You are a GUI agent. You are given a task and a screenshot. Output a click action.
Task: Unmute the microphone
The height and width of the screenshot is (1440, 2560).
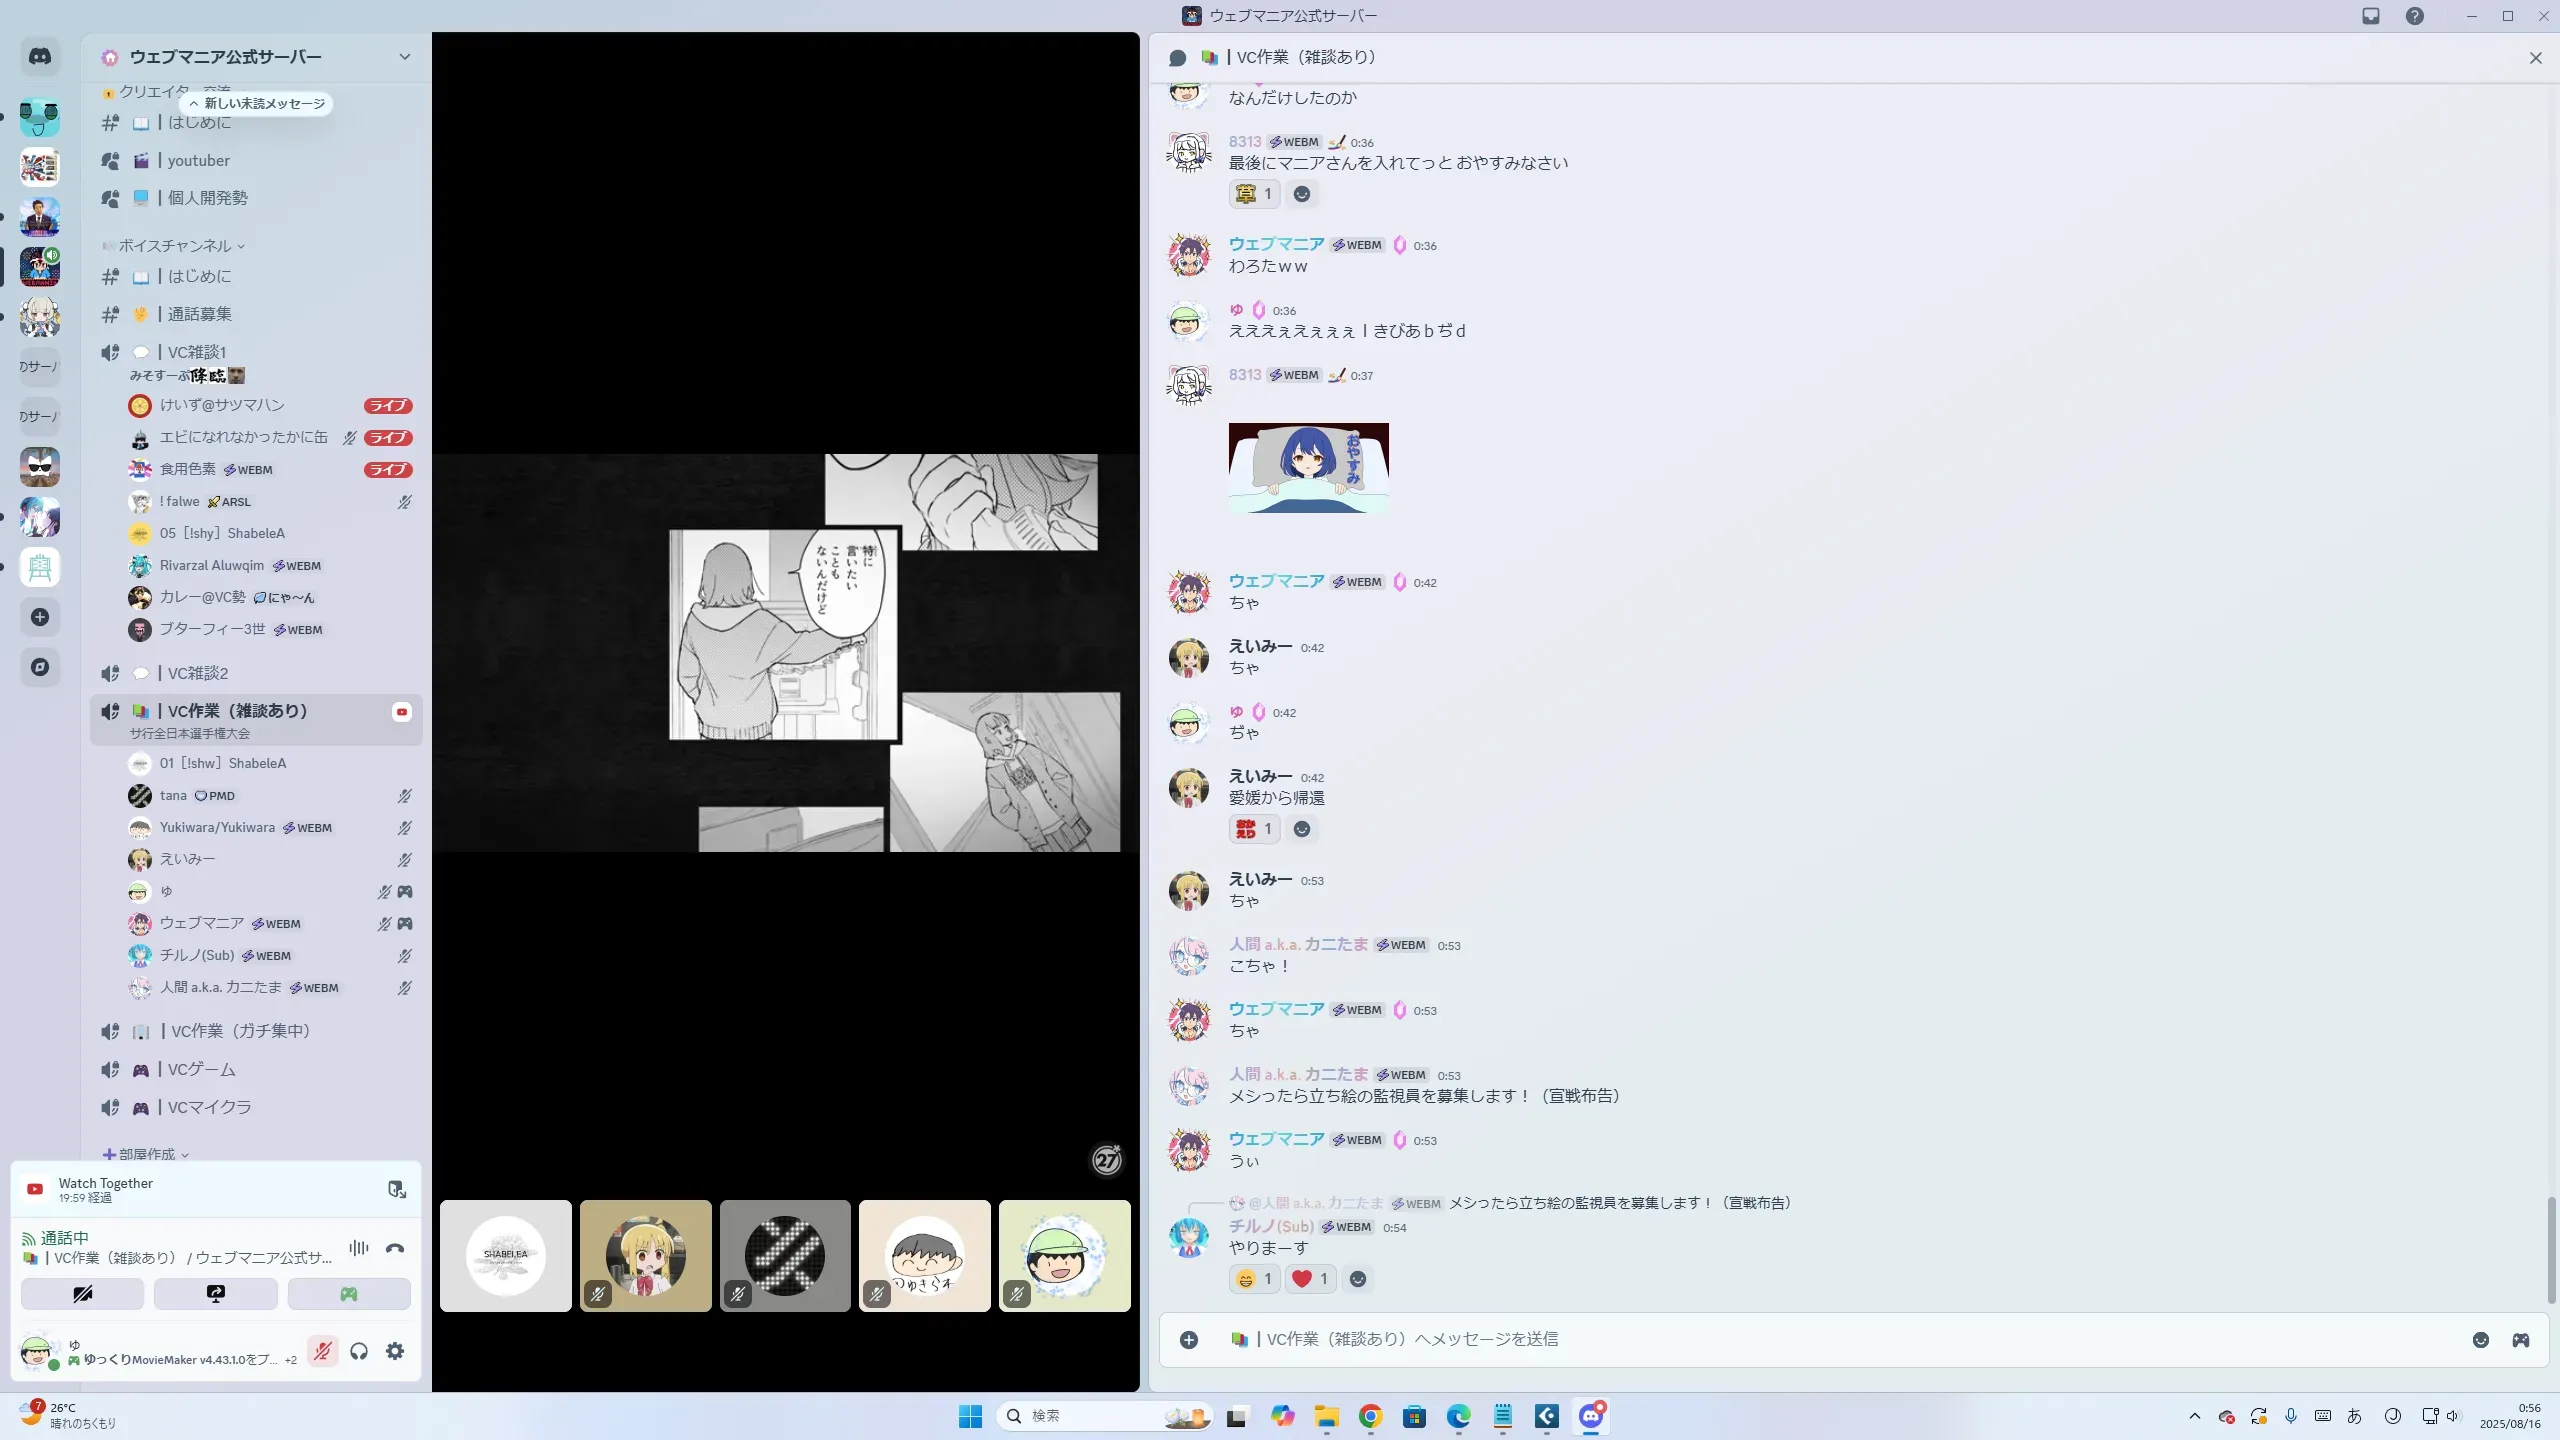click(x=322, y=1351)
